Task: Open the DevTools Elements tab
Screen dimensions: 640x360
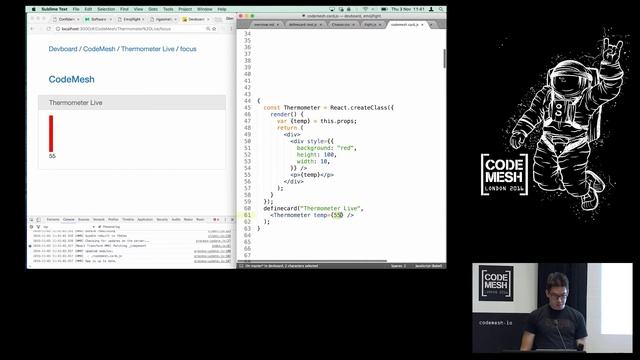Action: 53,220
